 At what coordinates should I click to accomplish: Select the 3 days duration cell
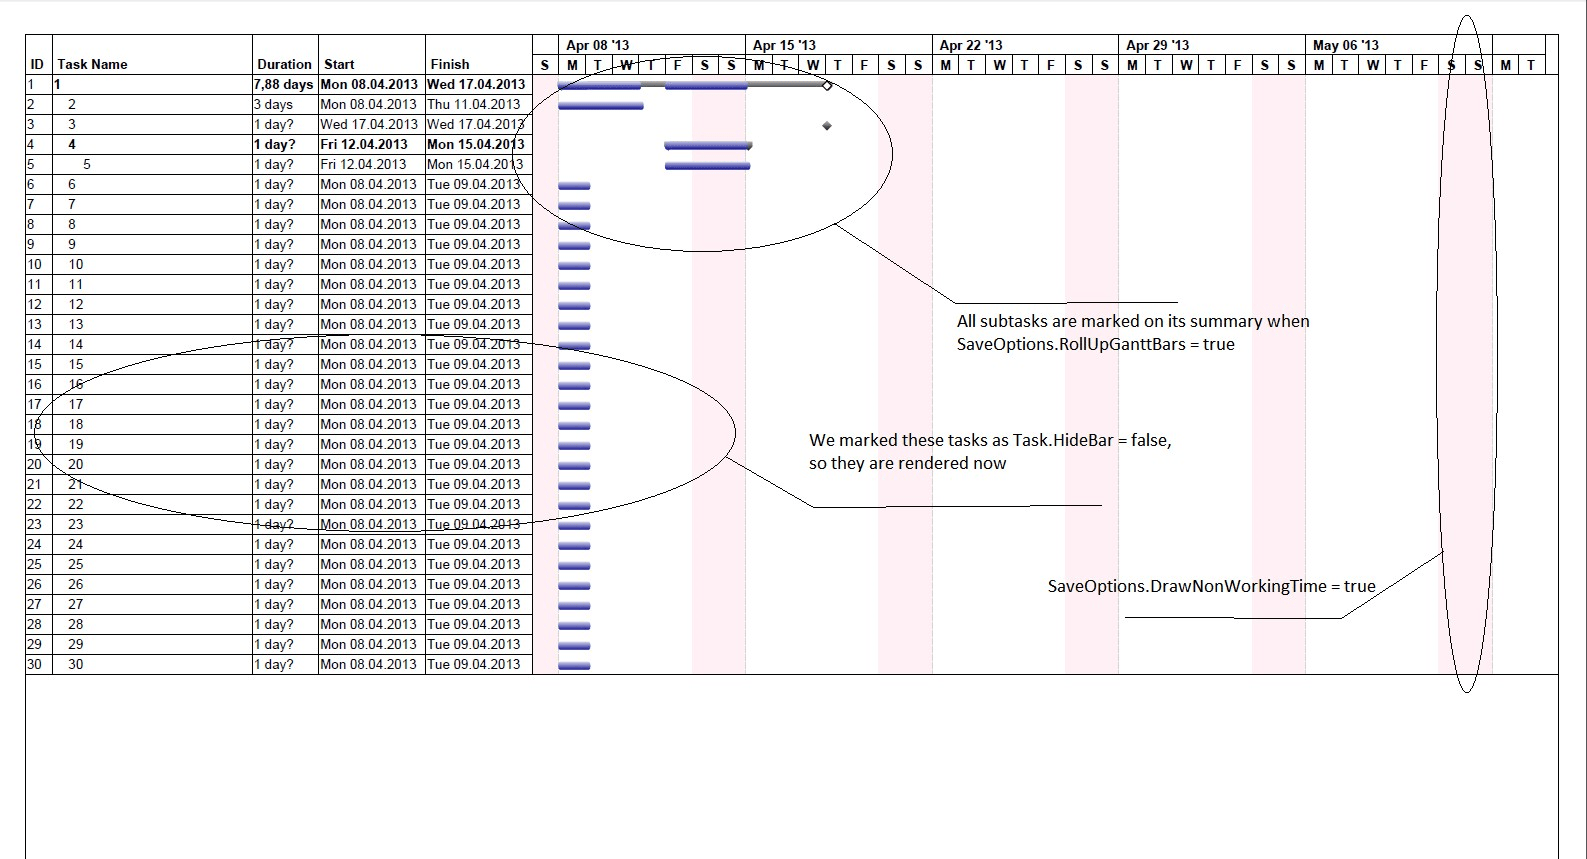285,105
